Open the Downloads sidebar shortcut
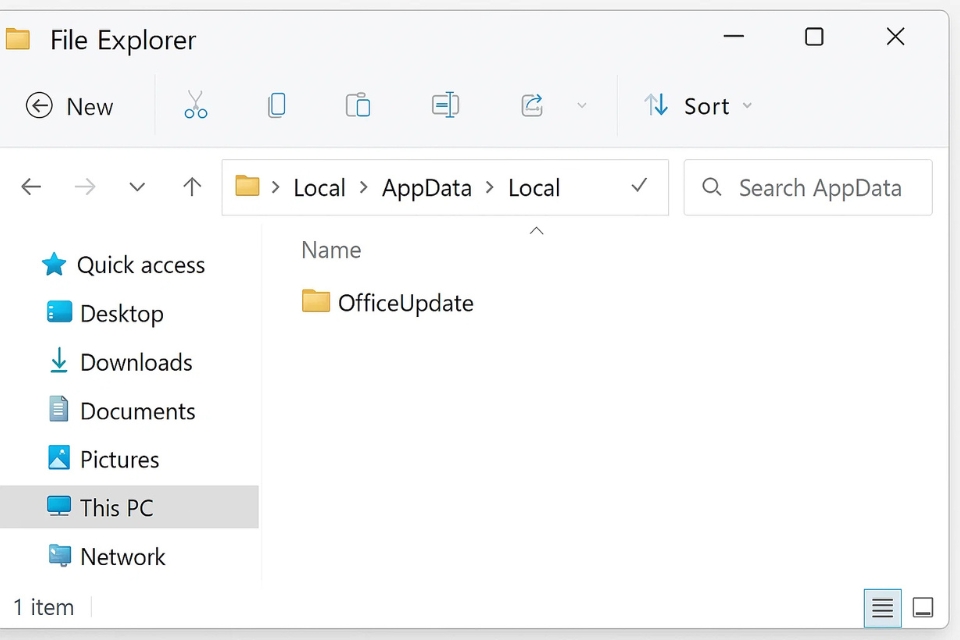This screenshot has height=640, width=960. tap(137, 362)
